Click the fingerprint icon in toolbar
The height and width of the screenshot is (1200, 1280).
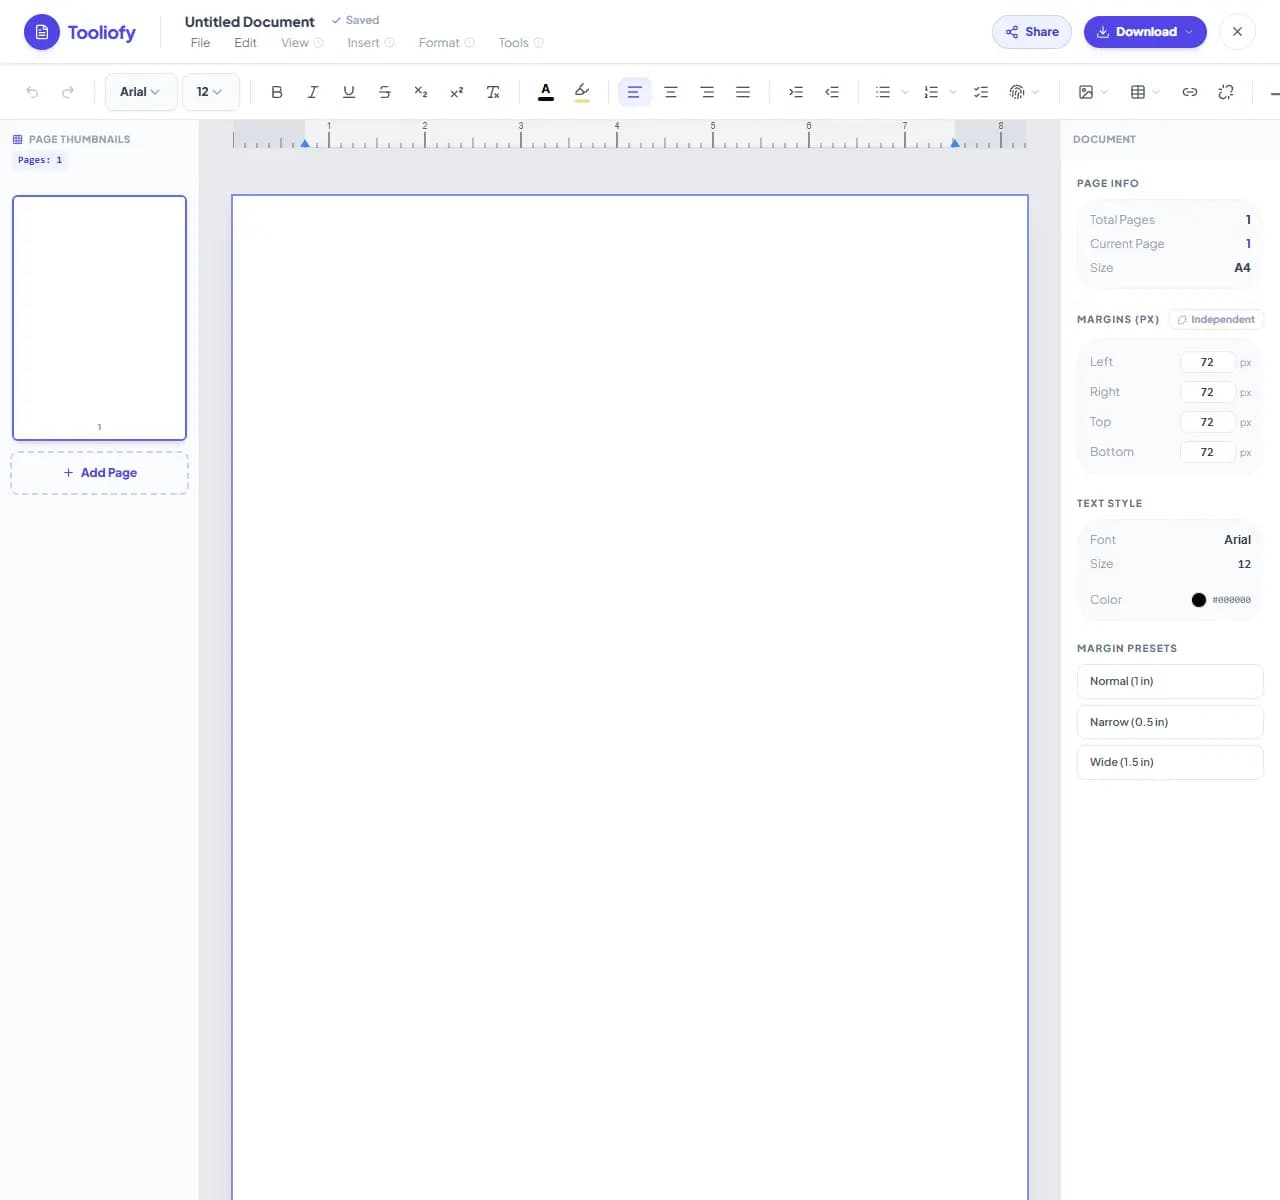[x=1017, y=92]
